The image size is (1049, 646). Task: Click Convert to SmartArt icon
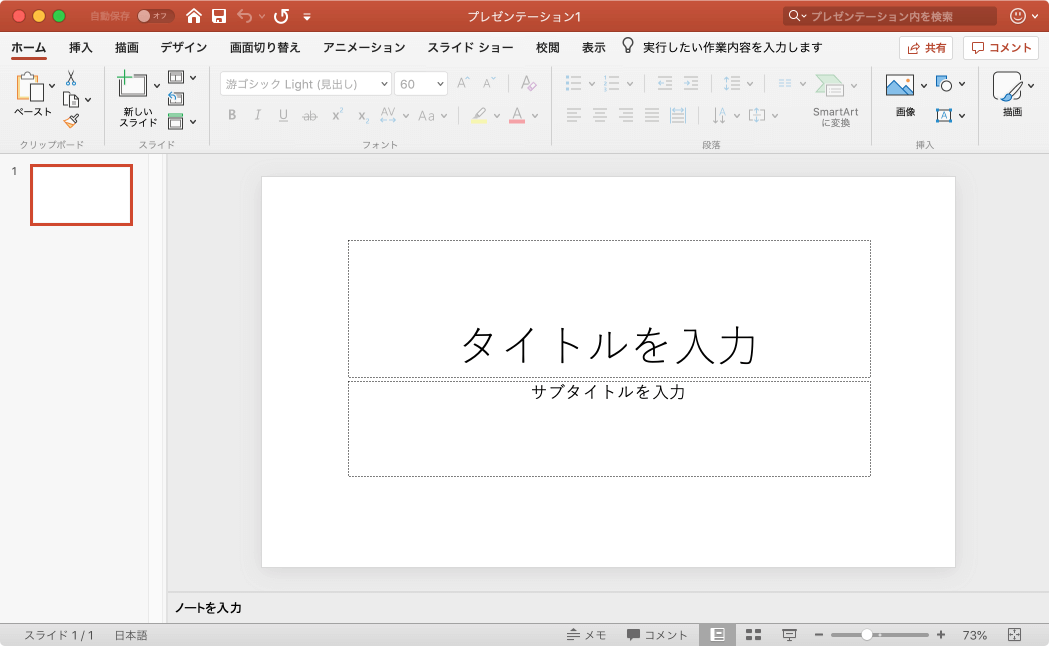pyautogui.click(x=829, y=86)
